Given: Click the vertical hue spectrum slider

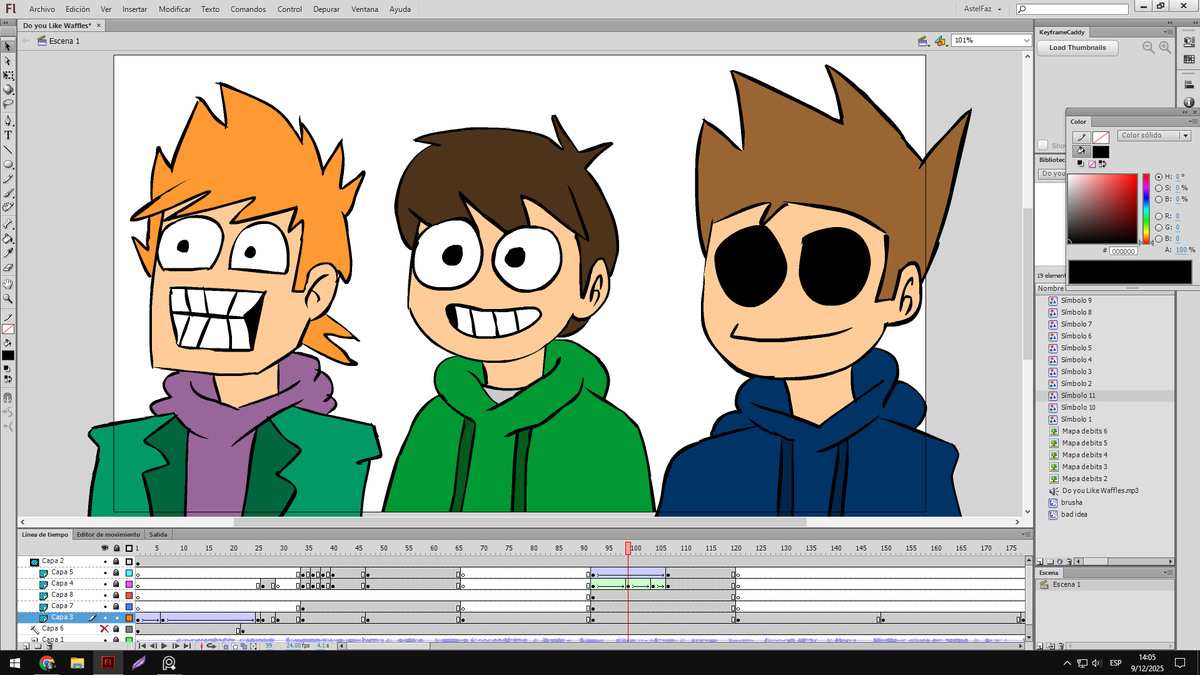Looking at the screenshot, I should pyautogui.click(x=1146, y=209).
